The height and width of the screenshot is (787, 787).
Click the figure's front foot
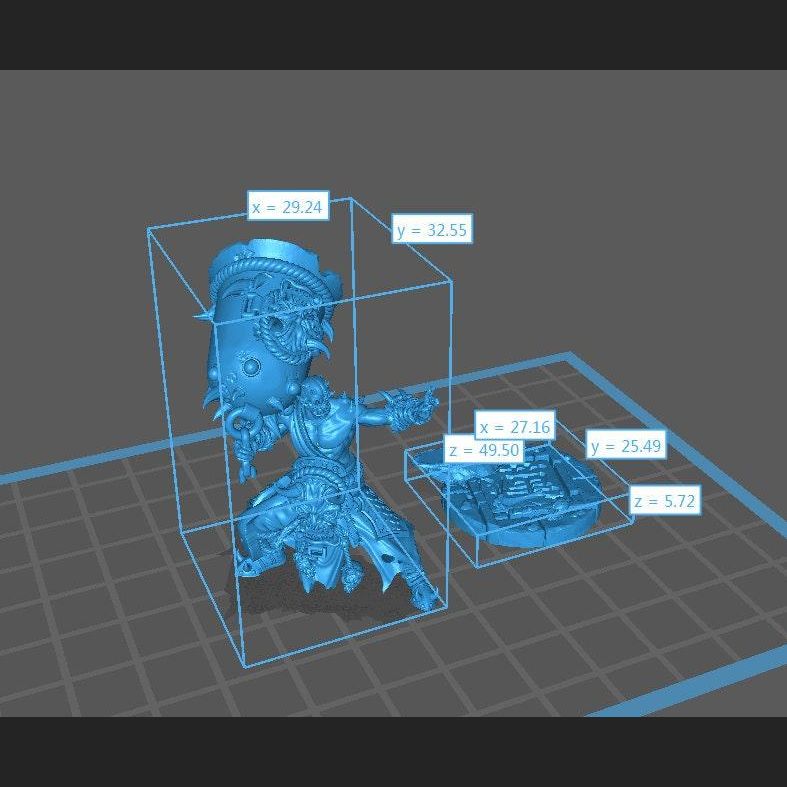[x=424, y=597]
